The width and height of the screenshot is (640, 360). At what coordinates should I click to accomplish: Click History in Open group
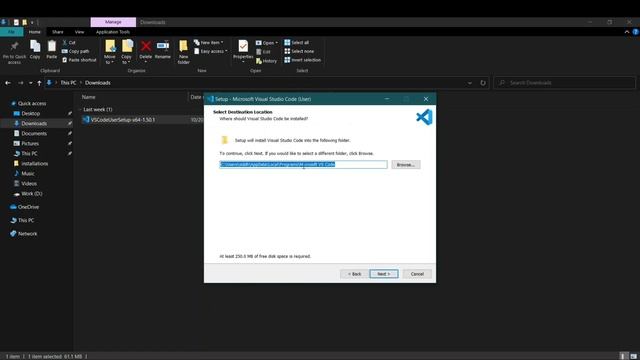(266, 61)
